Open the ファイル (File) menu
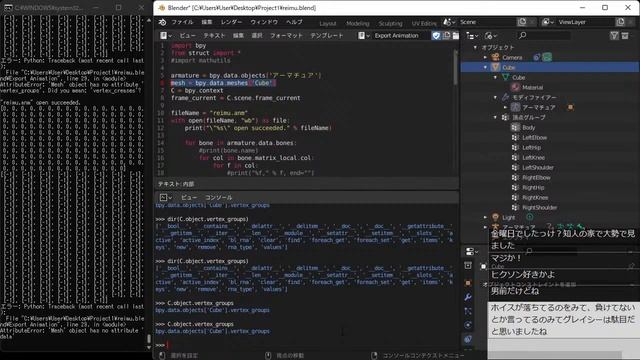The width and height of the screenshot is (640, 360). [182, 22]
